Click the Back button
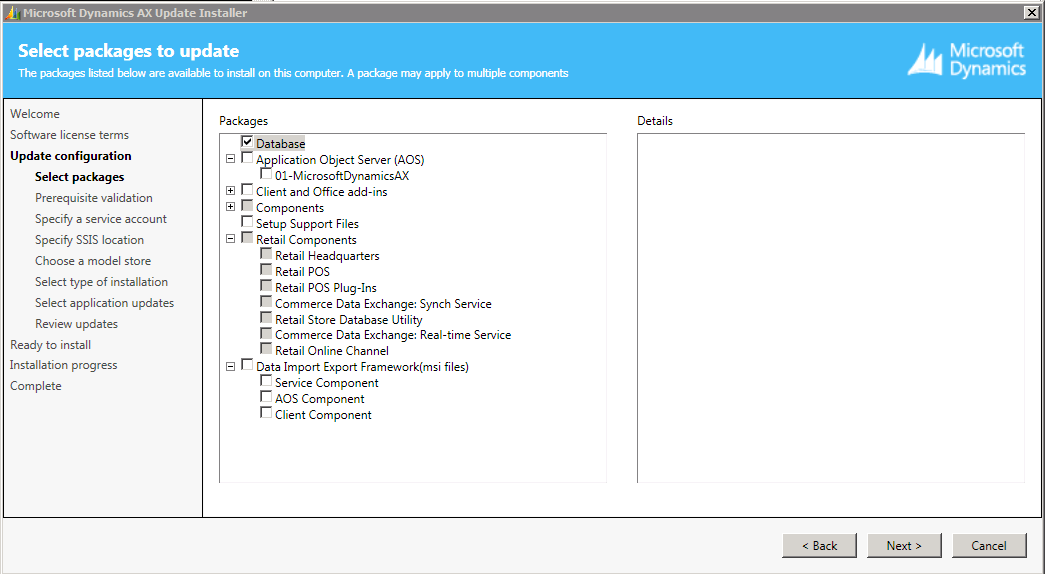This screenshot has width=1045, height=574. click(x=819, y=546)
